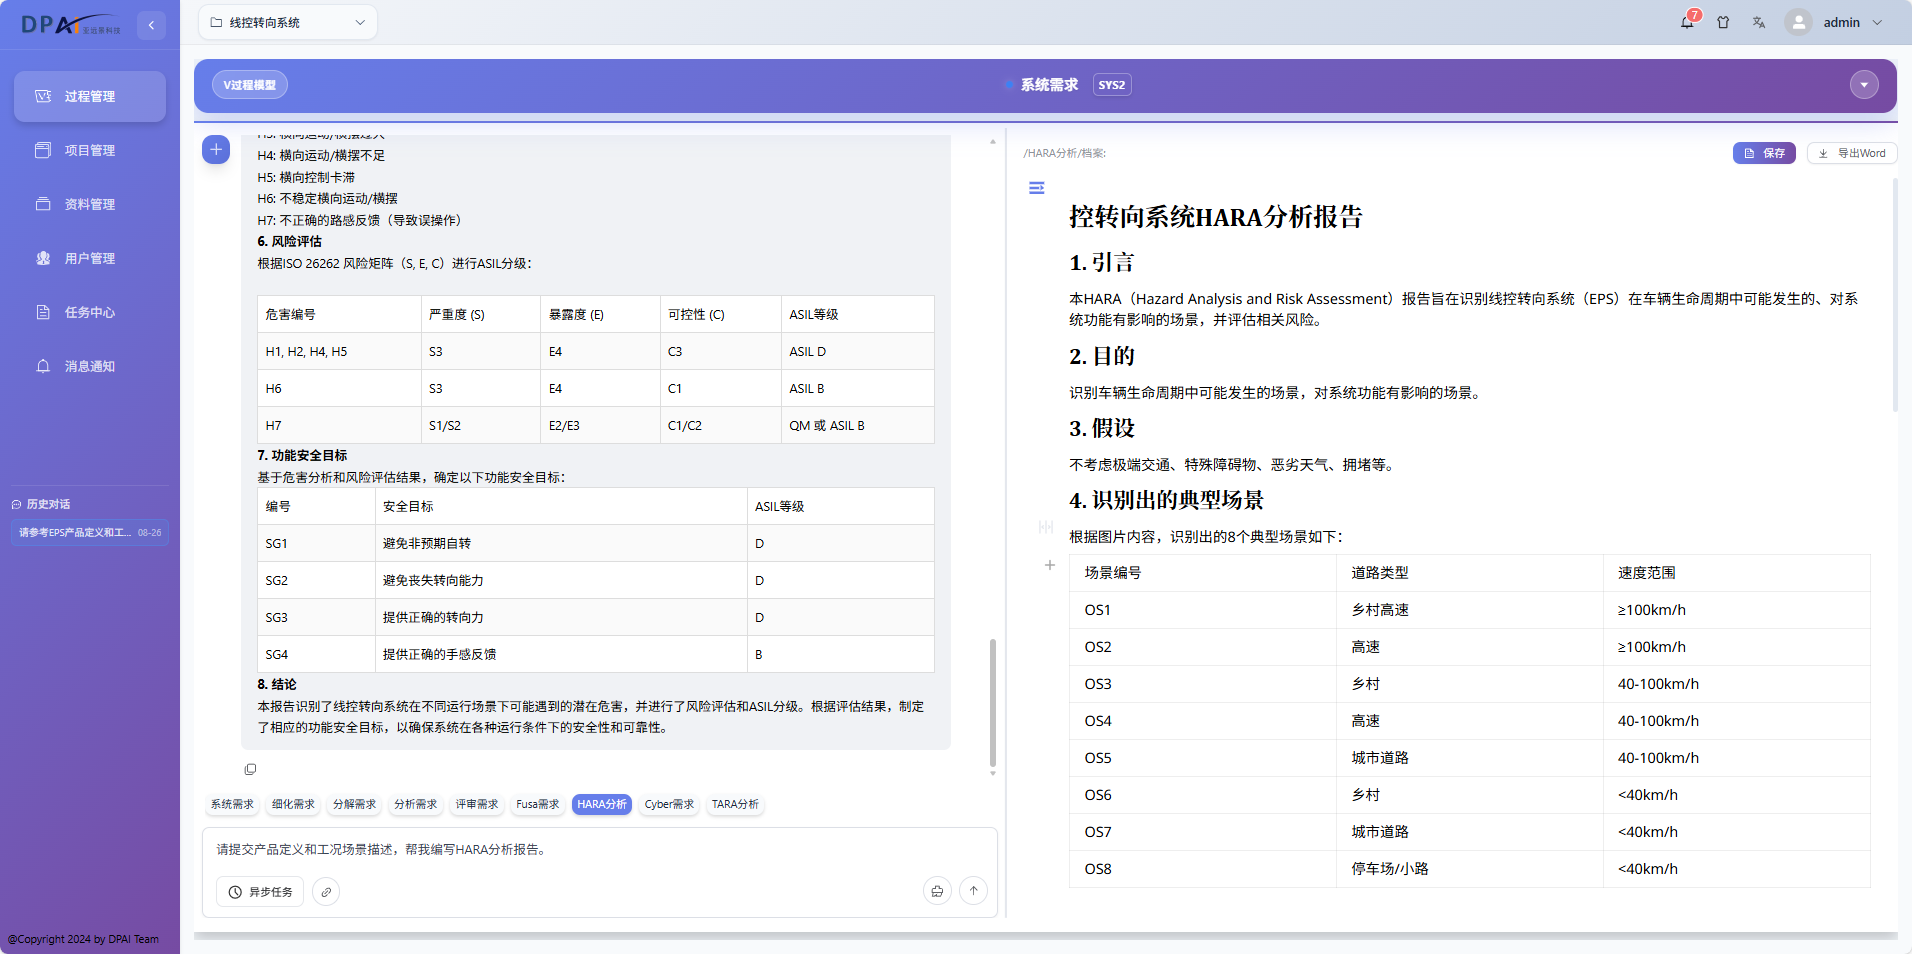Copy the chat response using copy icon

point(250,769)
